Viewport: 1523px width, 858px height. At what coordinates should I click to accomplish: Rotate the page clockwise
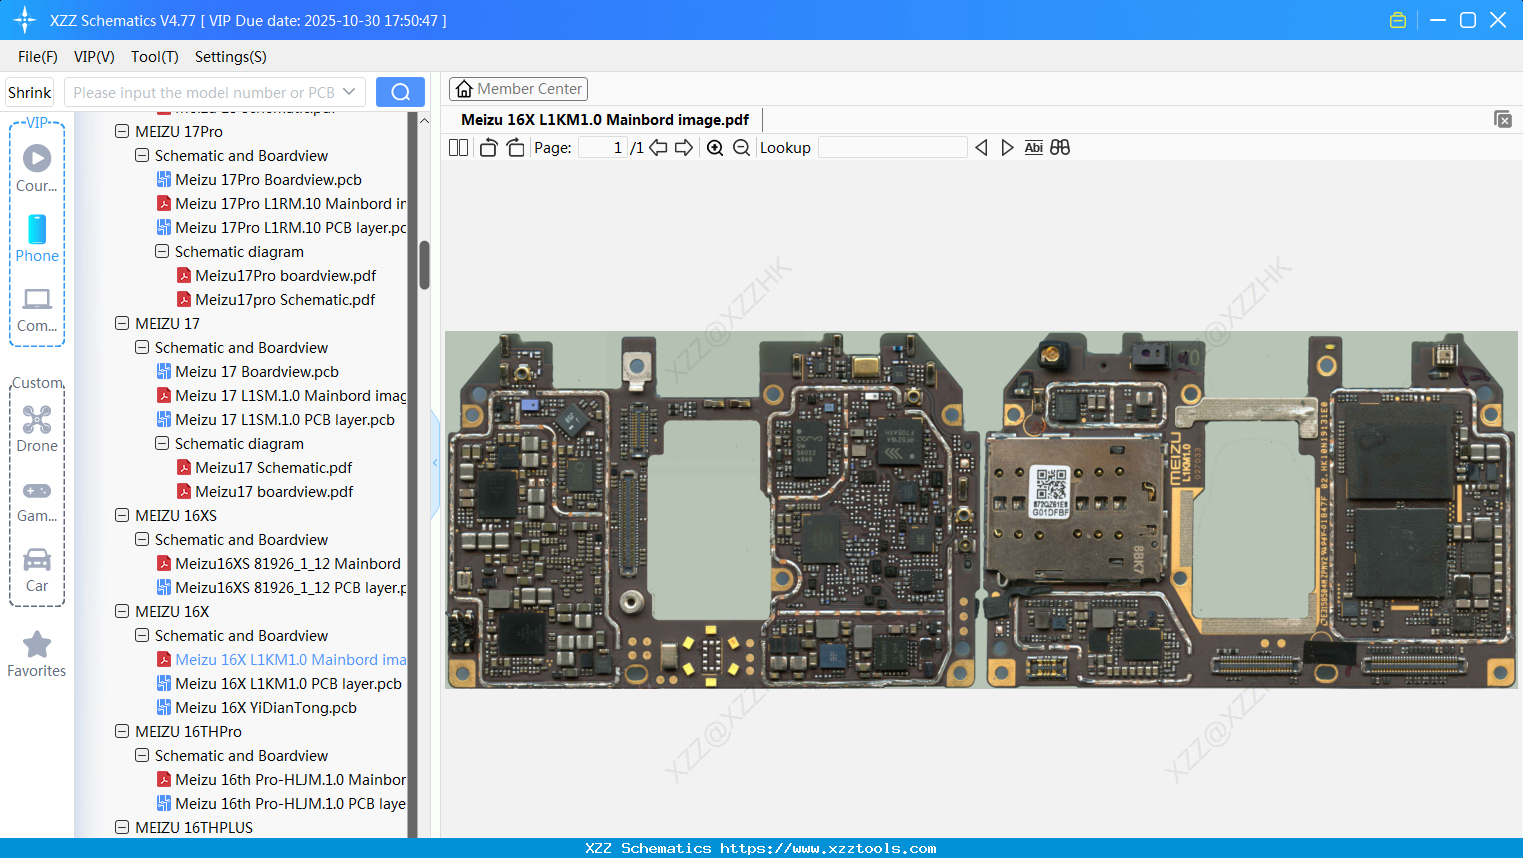click(515, 148)
